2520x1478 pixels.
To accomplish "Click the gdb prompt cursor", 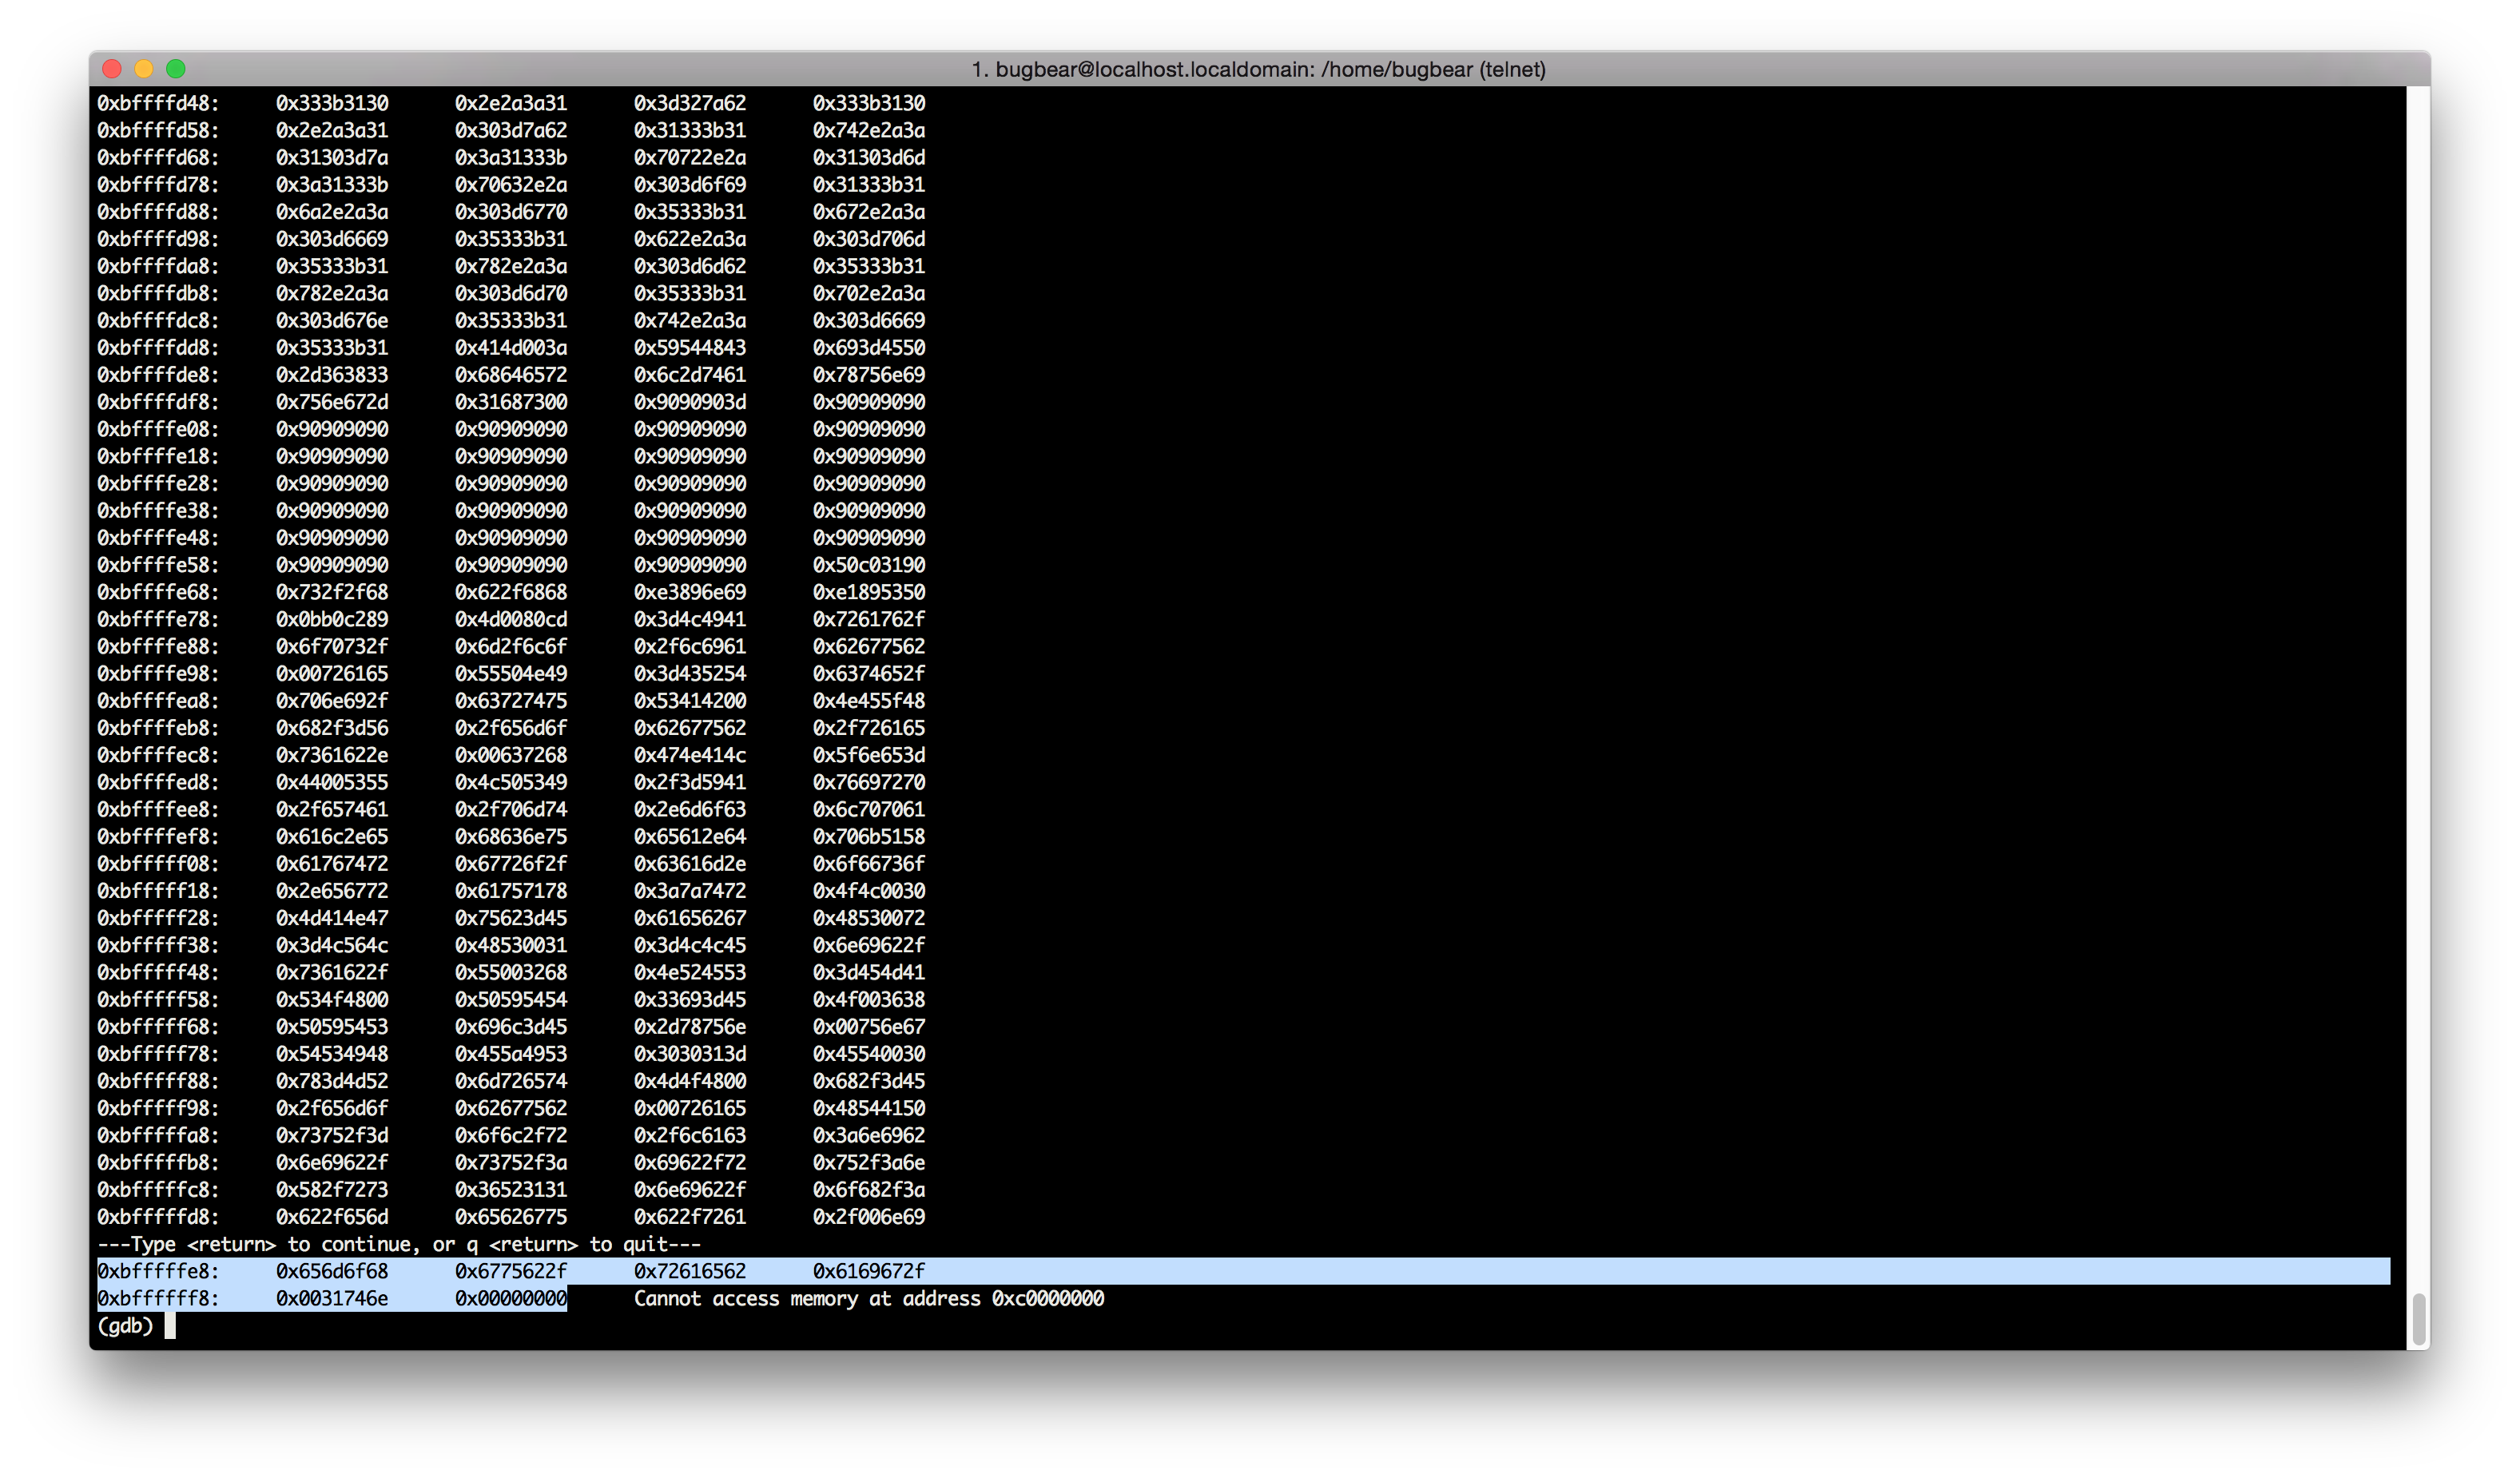I will [170, 1326].
